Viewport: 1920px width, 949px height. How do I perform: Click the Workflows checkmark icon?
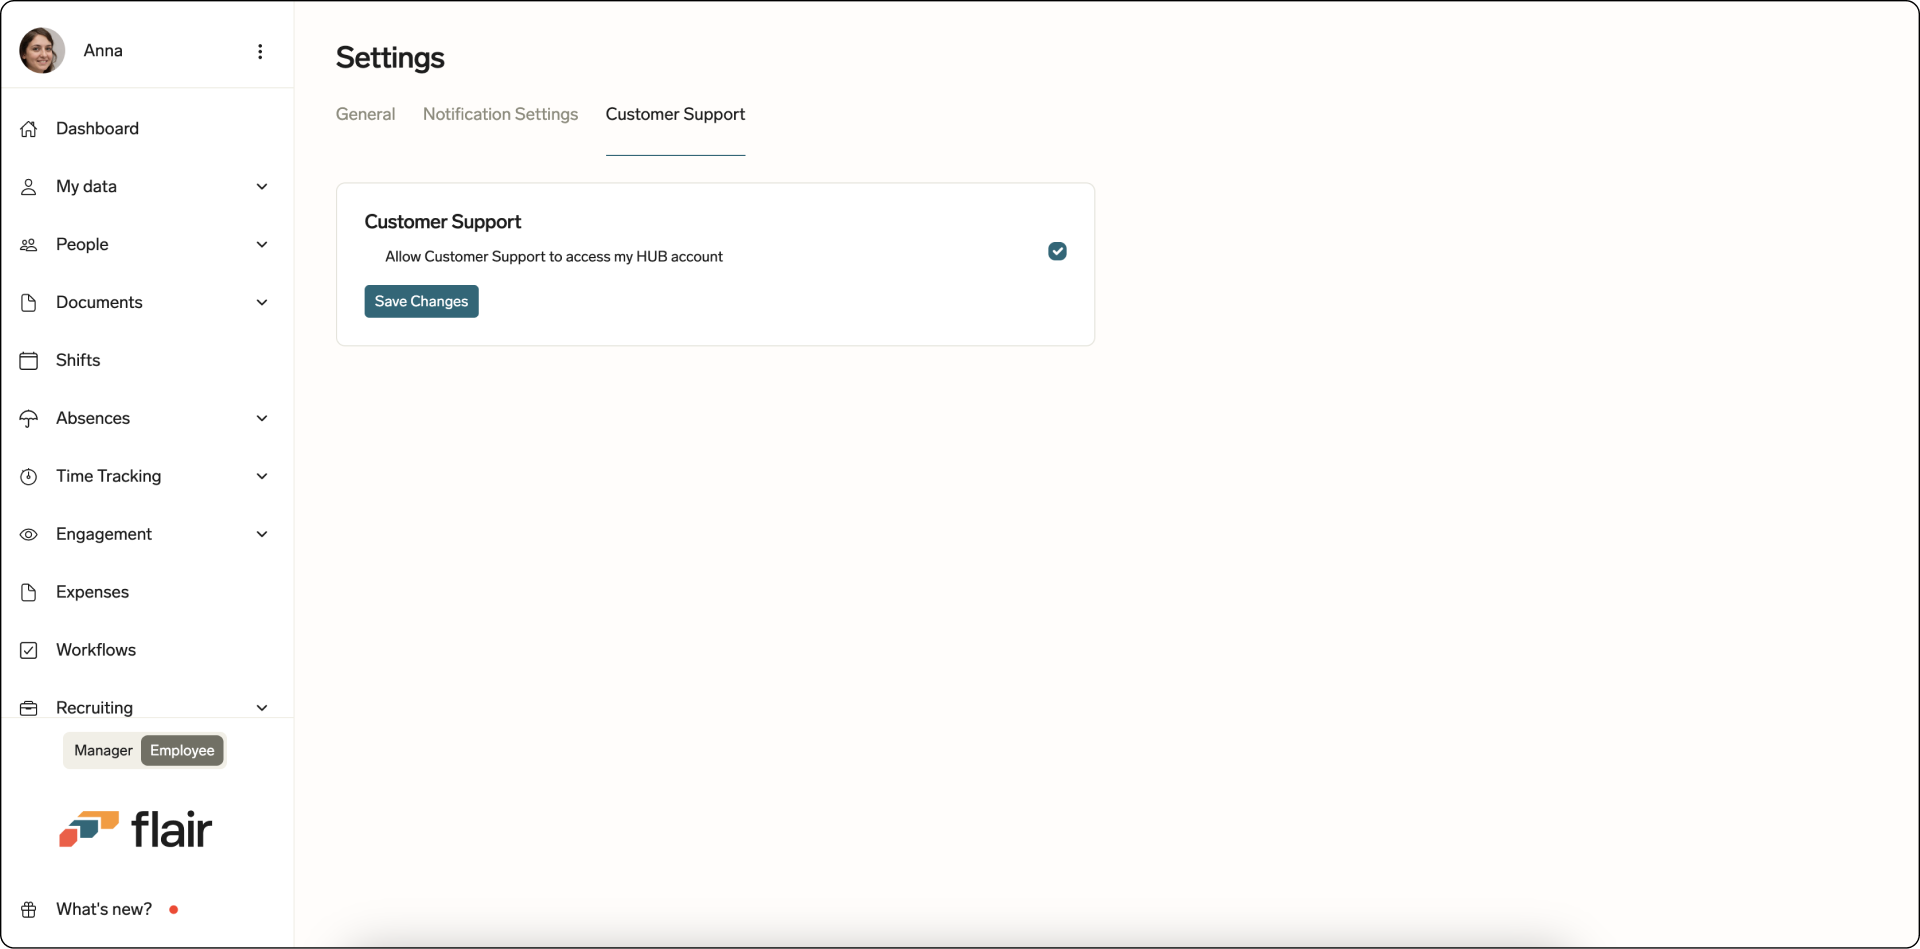(x=29, y=650)
